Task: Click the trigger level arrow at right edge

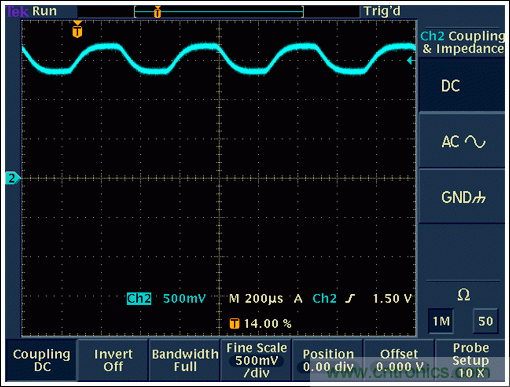Action: click(x=411, y=61)
